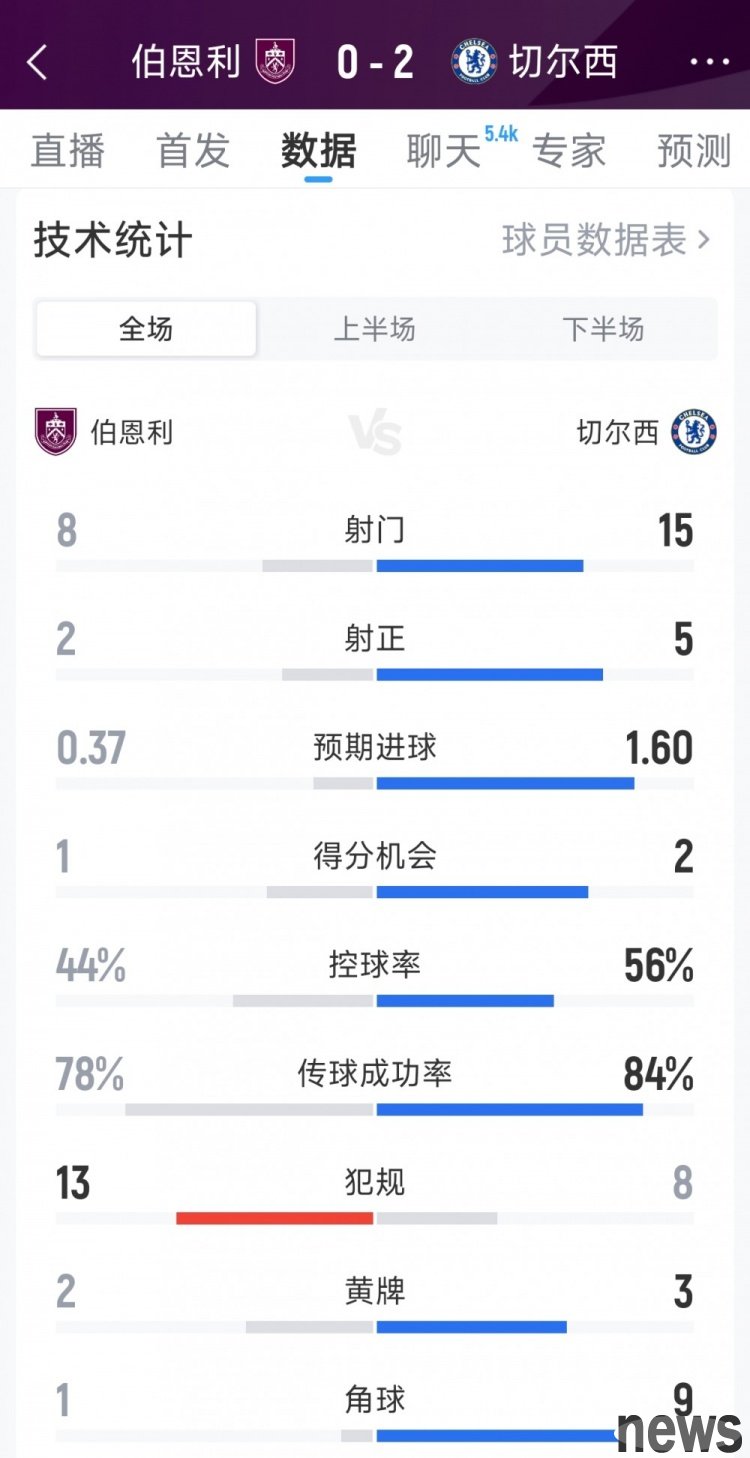Tap the 切尔西 team name in header

(564, 62)
